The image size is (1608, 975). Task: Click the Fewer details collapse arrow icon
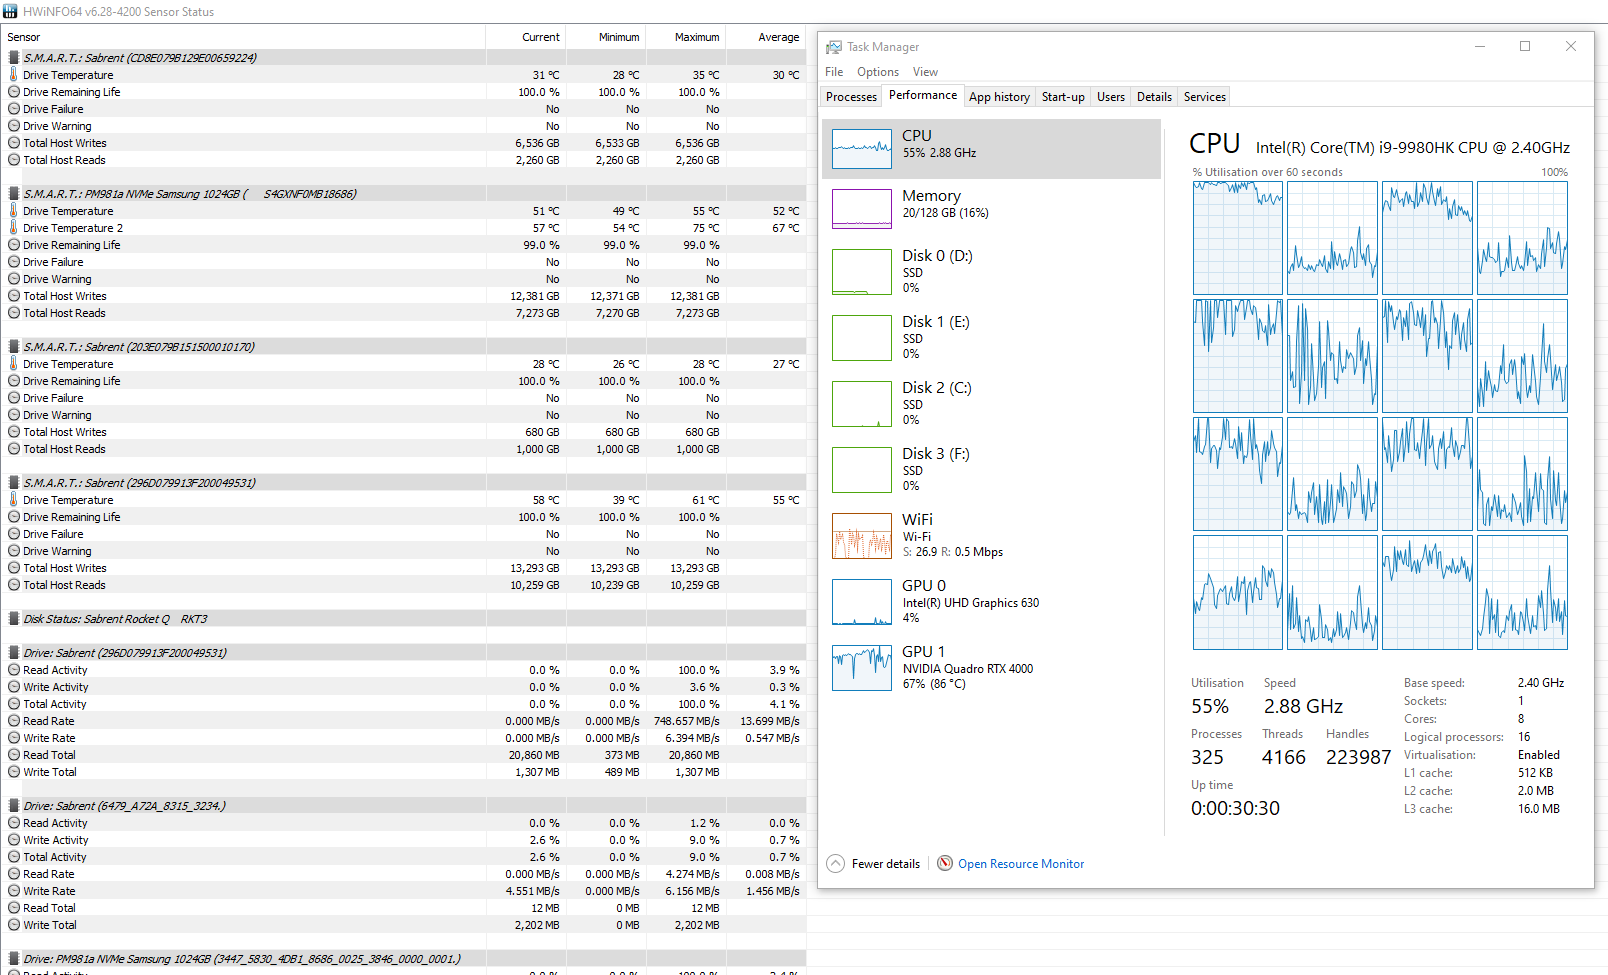(836, 864)
